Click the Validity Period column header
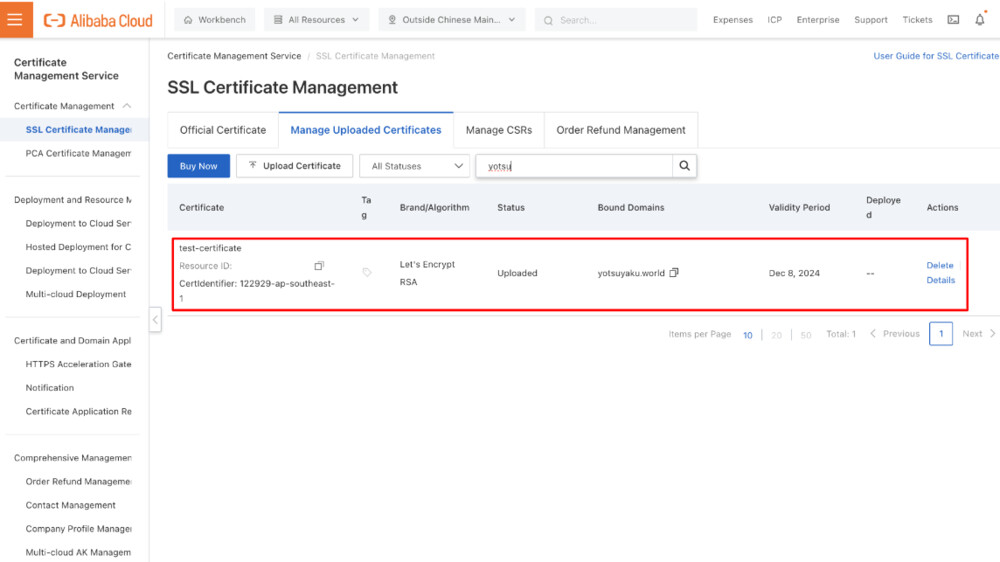 tap(799, 207)
